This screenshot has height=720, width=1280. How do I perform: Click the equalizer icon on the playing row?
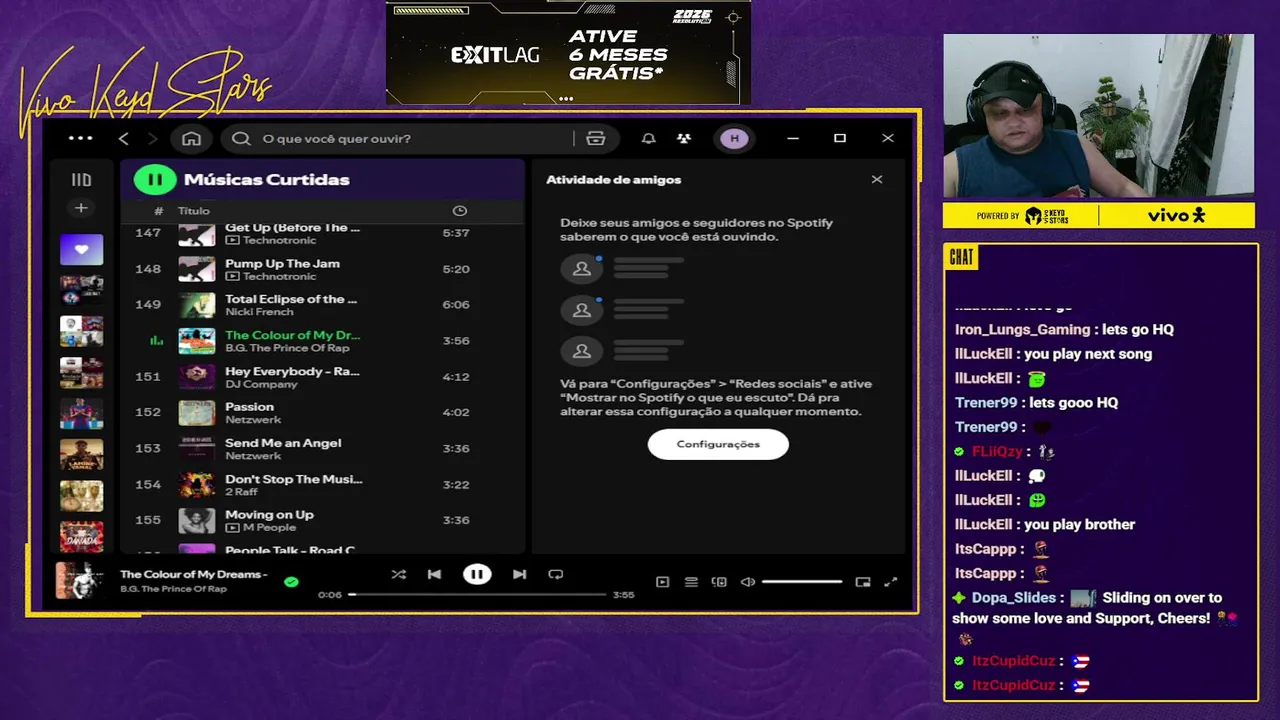point(156,341)
